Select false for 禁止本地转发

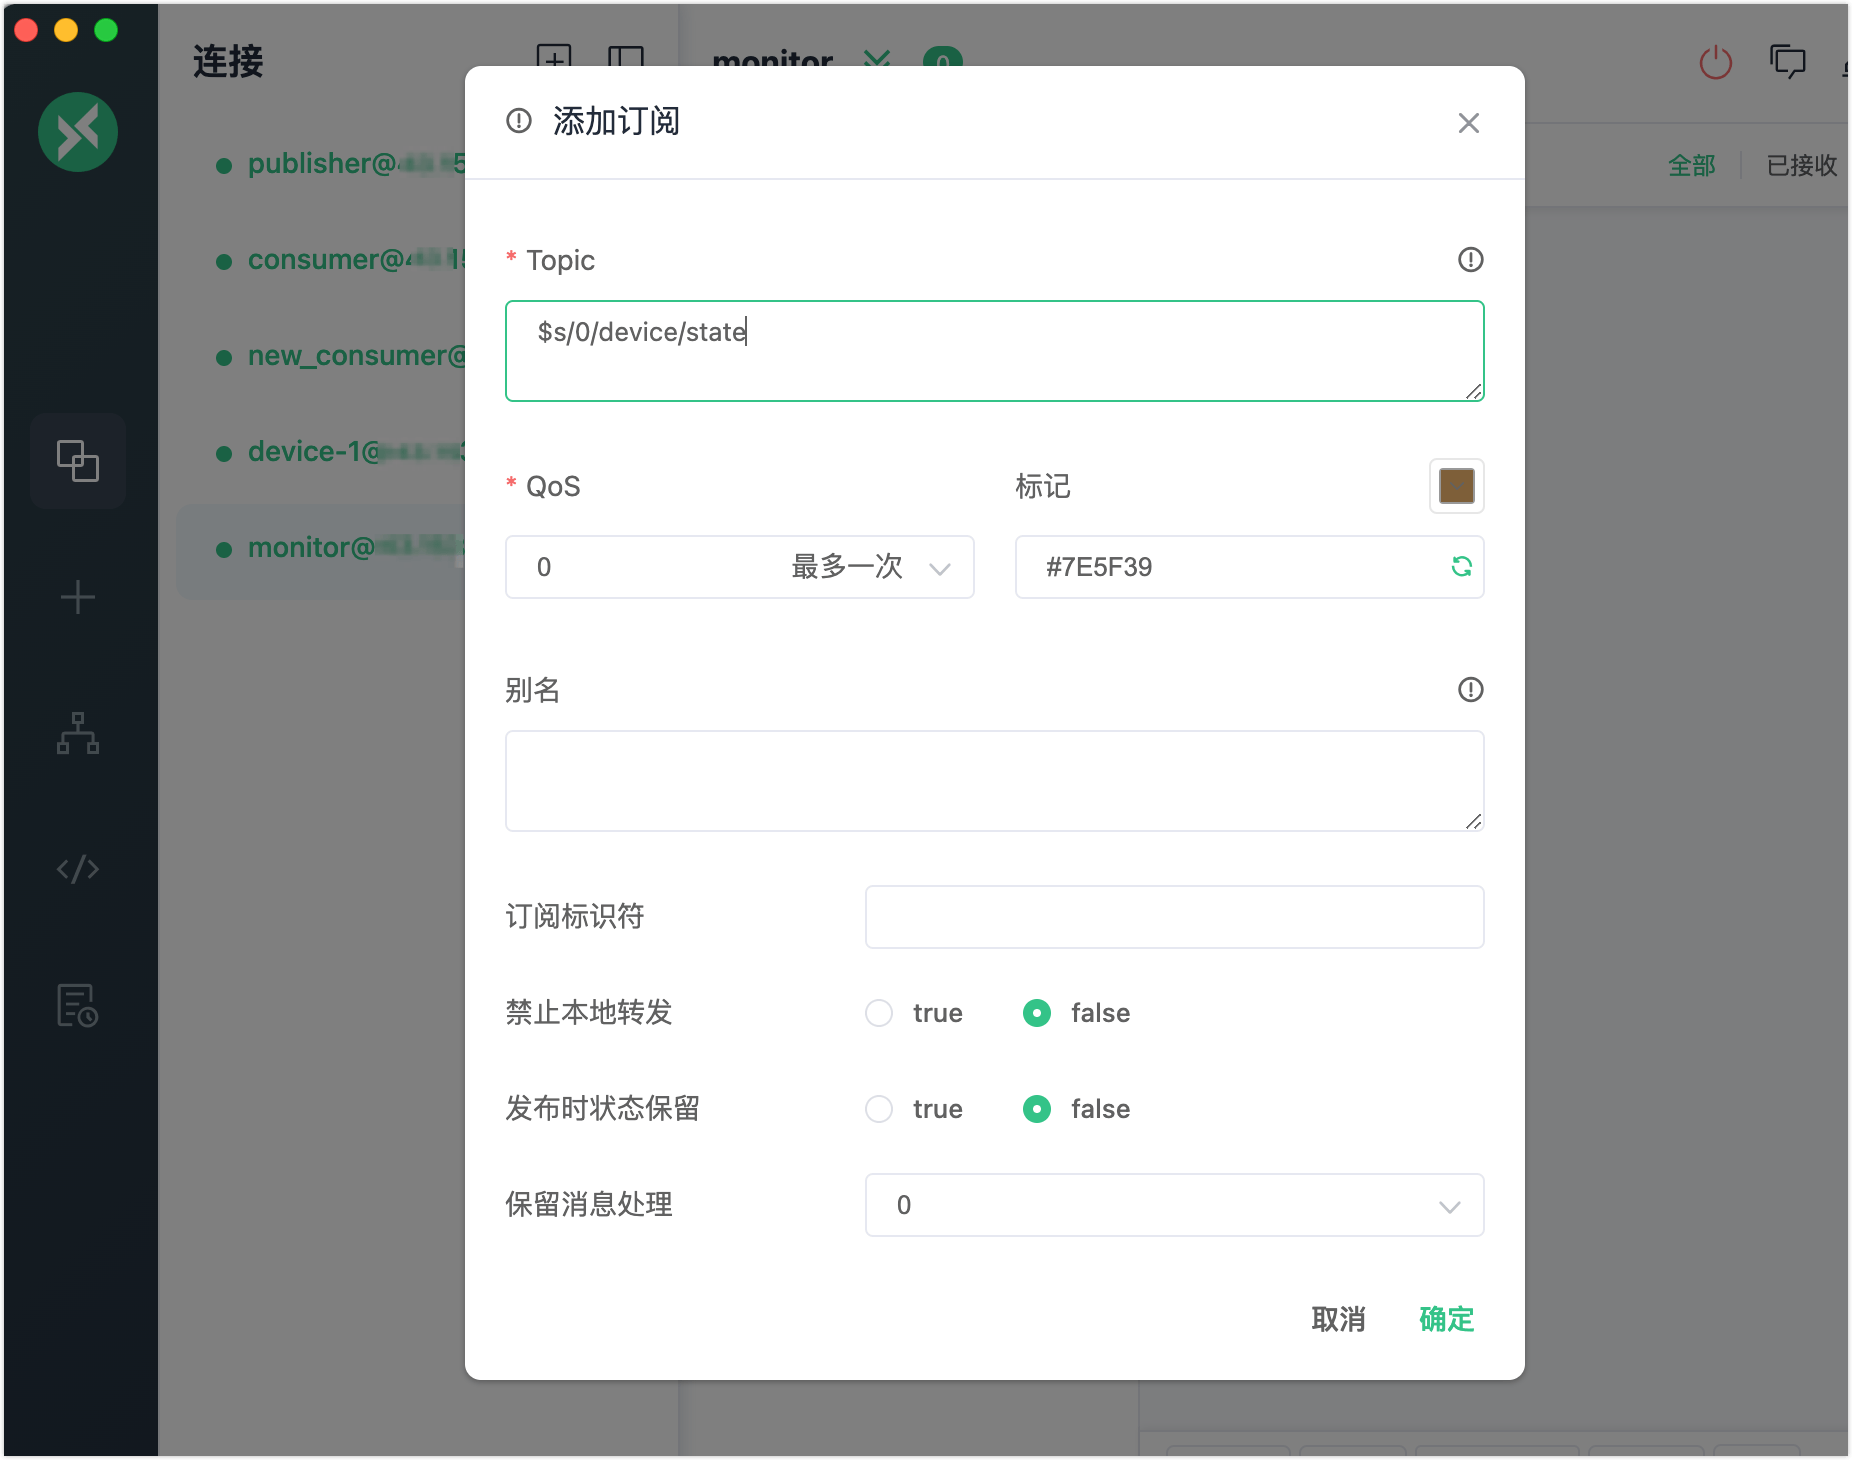tap(1037, 1013)
